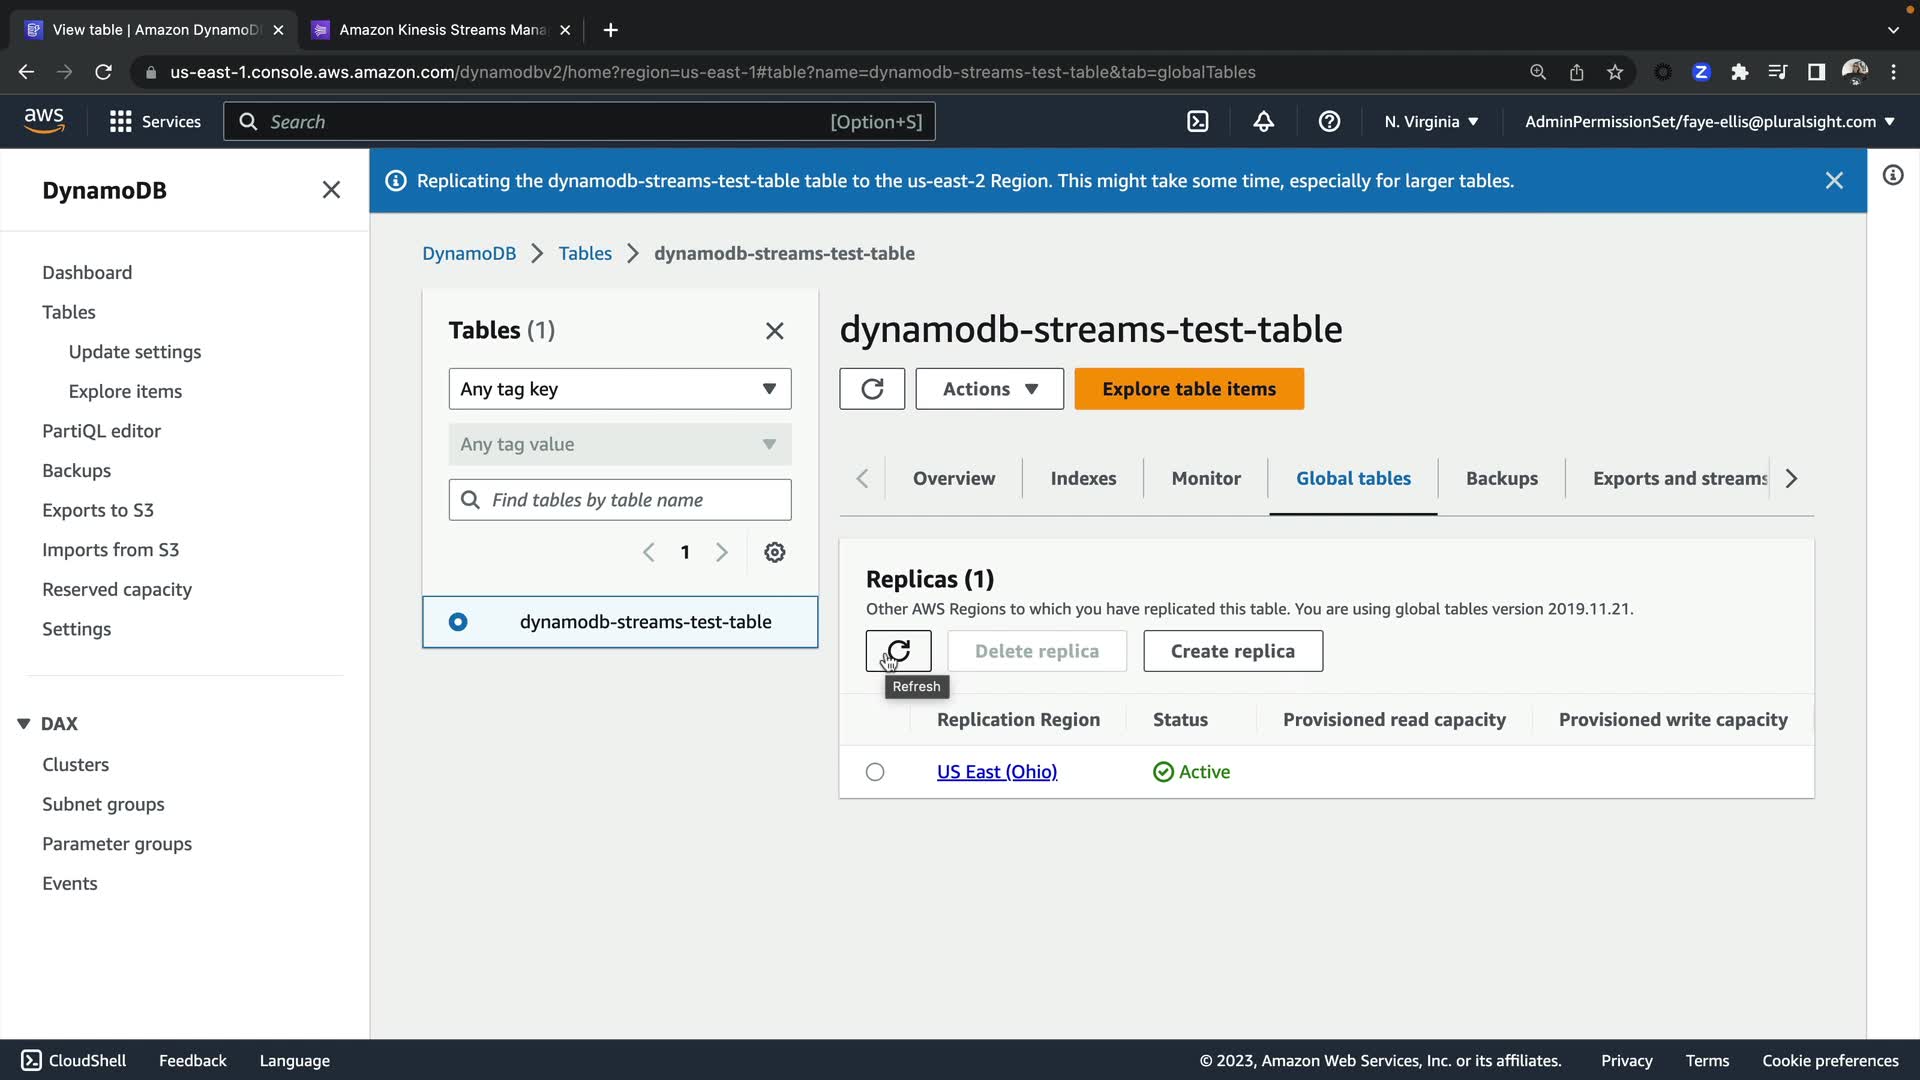Click the help question mark icon
This screenshot has width=1920, height=1080.
click(x=1329, y=121)
